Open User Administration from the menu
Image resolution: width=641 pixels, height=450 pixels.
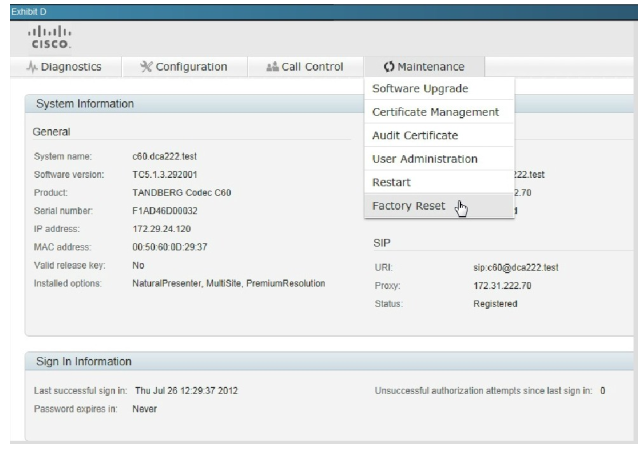[424, 159]
